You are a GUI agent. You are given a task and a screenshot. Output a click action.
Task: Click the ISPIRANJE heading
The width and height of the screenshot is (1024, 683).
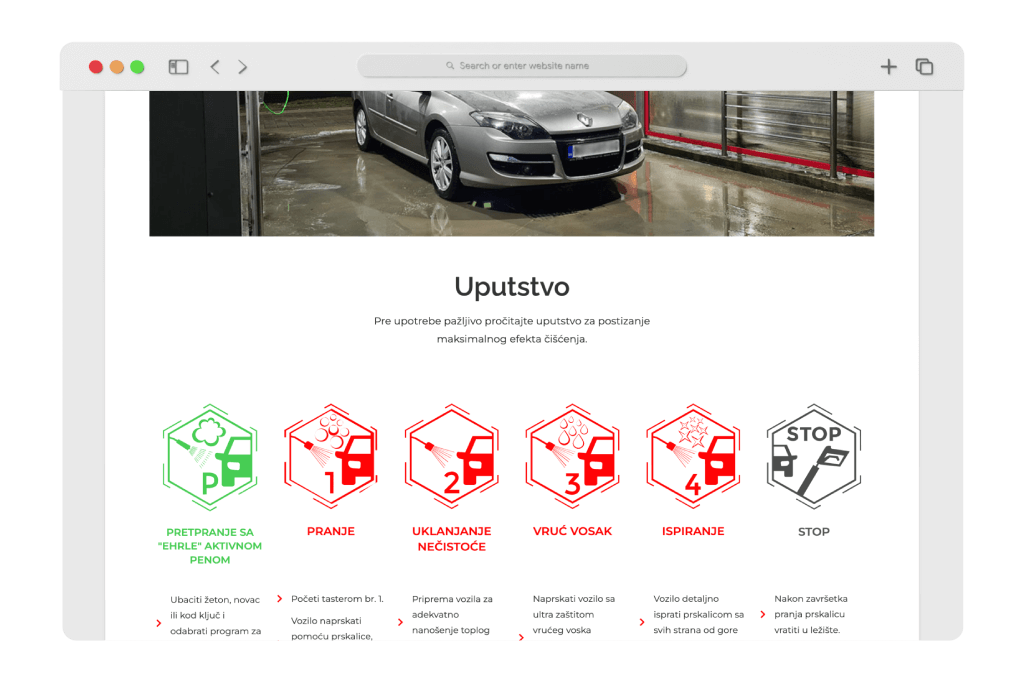pos(693,531)
